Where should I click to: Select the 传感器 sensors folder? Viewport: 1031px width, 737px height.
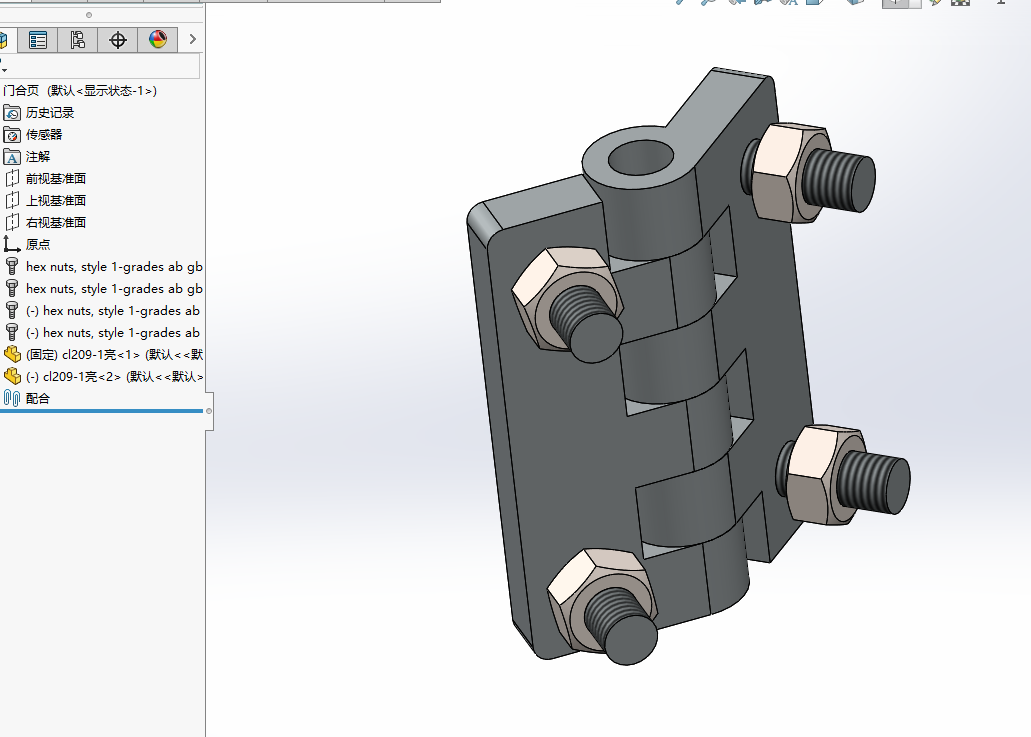33,135
